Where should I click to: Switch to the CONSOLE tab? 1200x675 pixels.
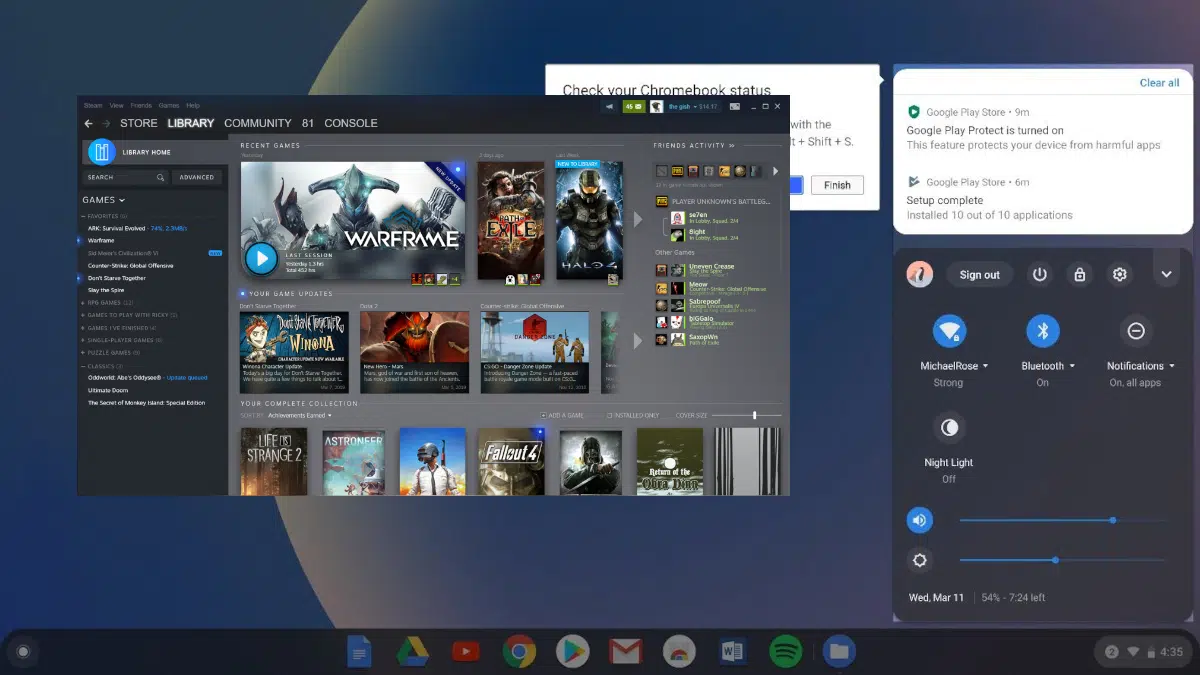[351, 123]
